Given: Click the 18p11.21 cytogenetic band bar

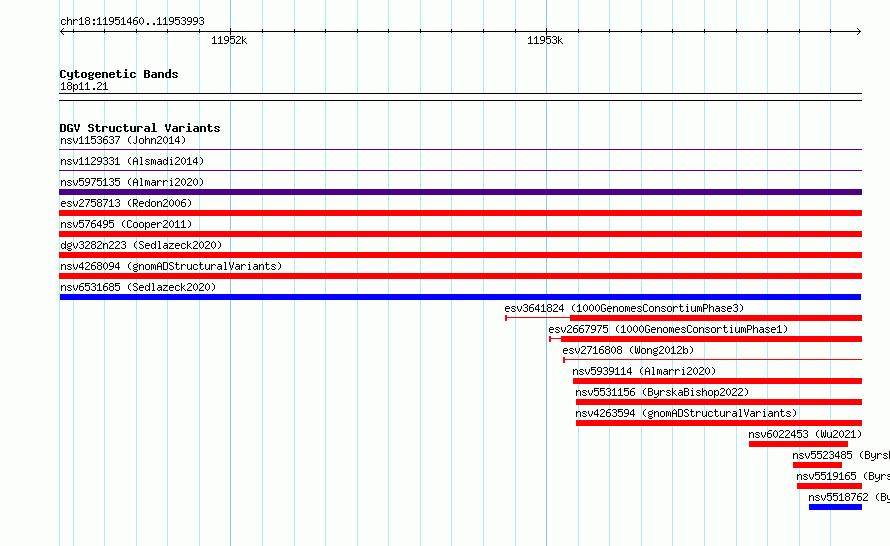Looking at the screenshot, I should (x=460, y=97).
